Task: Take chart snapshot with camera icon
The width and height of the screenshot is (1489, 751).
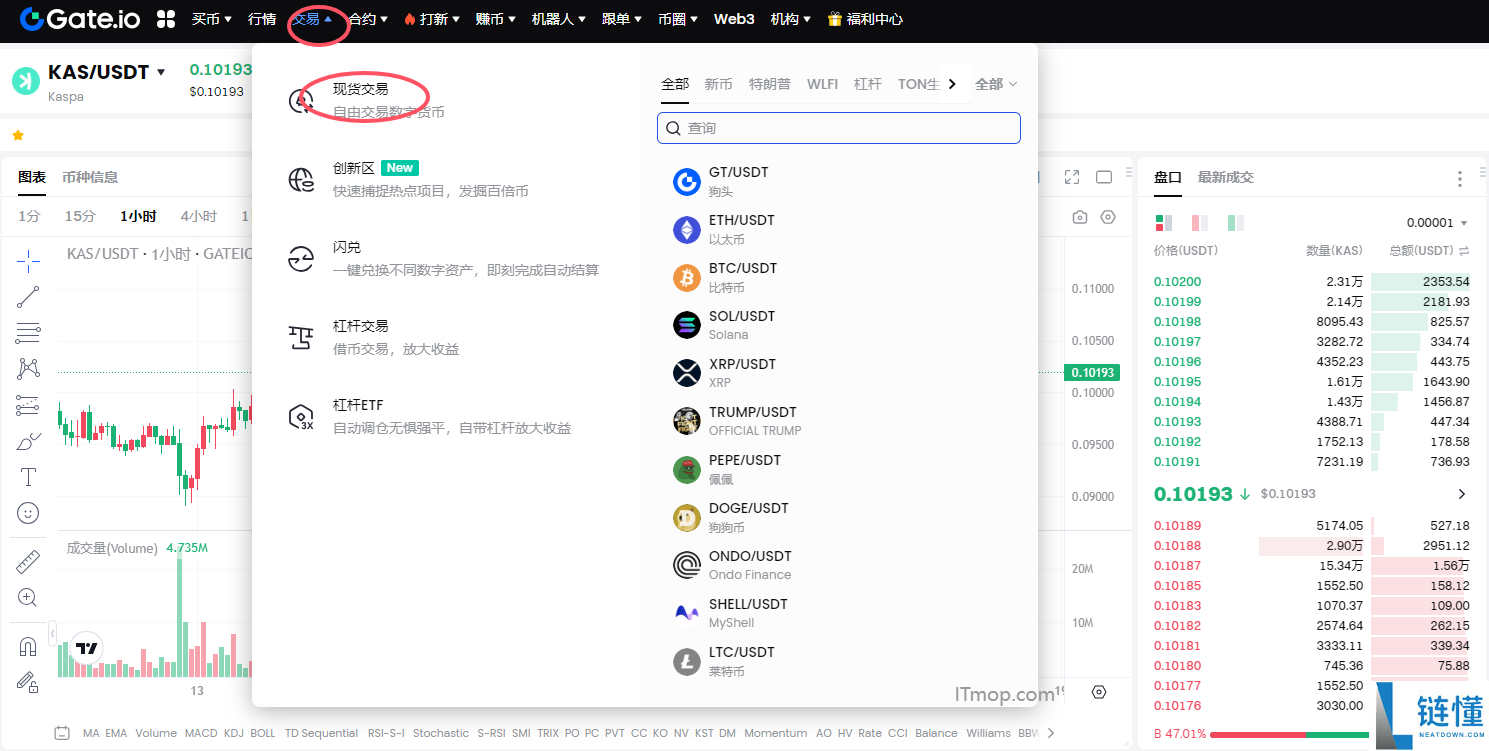Action: click(1079, 217)
